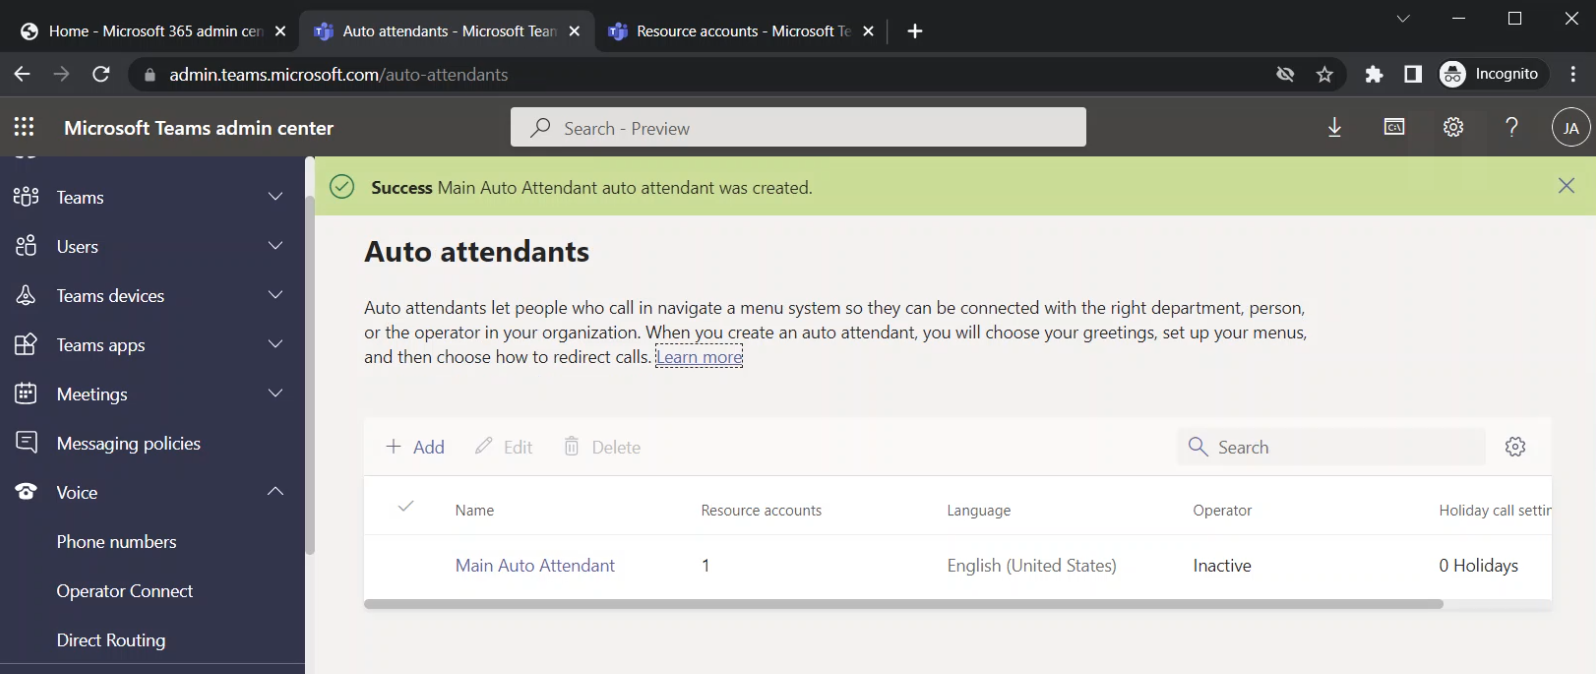This screenshot has height=674, width=1596.
Task: Bookmark this page with star icon
Action: (x=1325, y=75)
